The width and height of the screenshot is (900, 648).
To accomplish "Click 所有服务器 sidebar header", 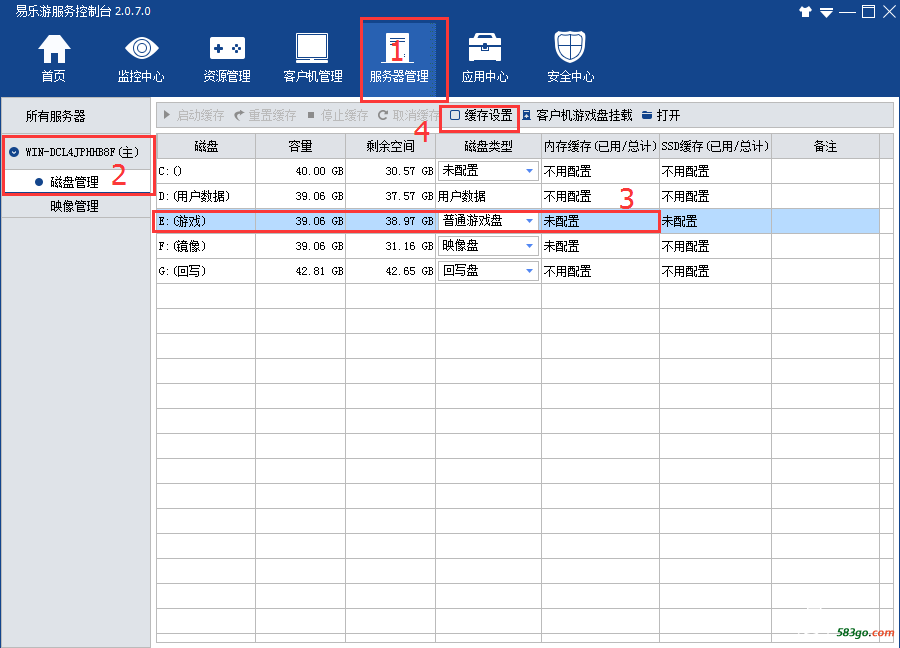I will (x=56, y=117).
